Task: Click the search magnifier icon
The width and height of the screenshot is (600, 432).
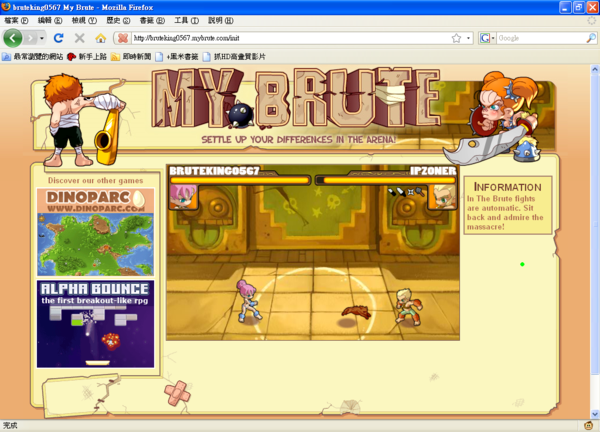Action: [x=591, y=38]
